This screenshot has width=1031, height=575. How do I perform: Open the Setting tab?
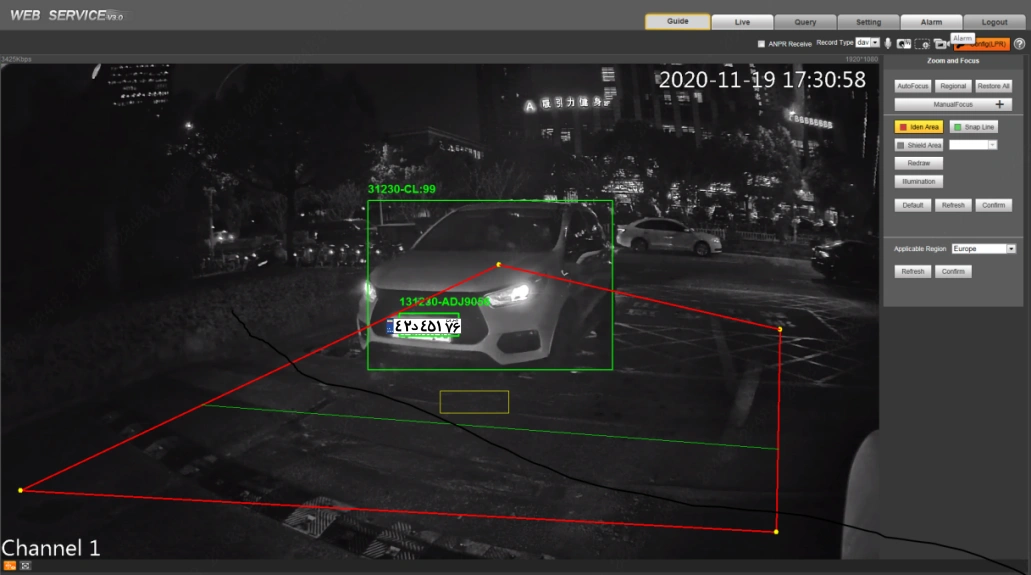[x=868, y=22]
